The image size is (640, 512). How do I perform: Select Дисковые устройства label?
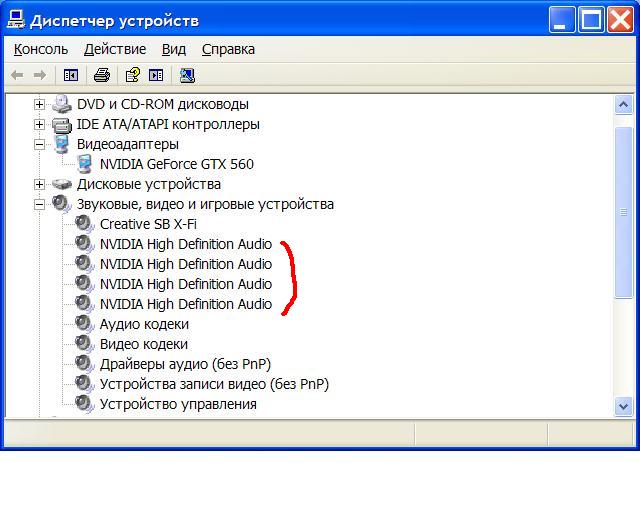tap(149, 184)
